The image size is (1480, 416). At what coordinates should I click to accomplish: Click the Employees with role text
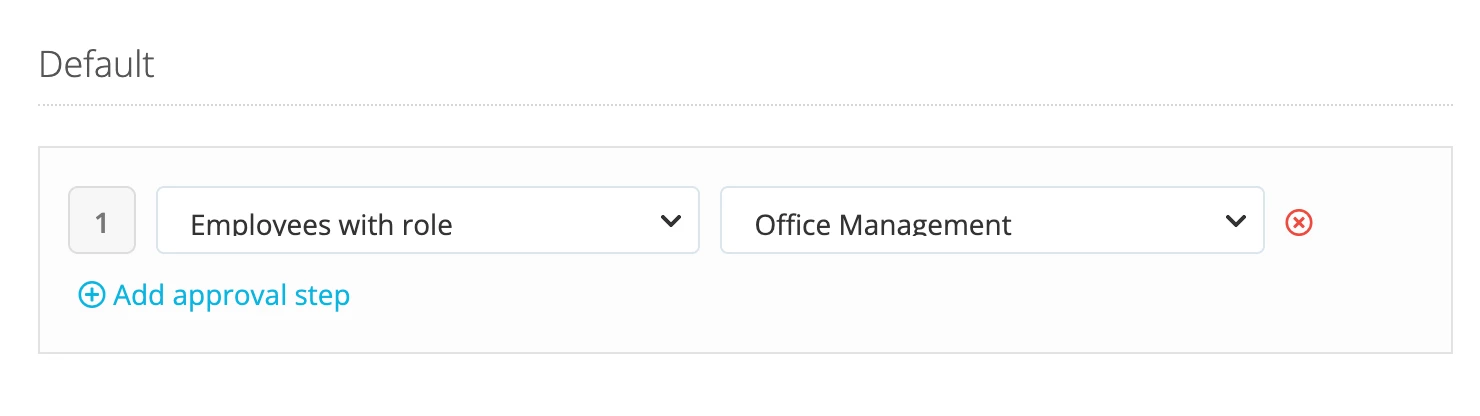[321, 224]
